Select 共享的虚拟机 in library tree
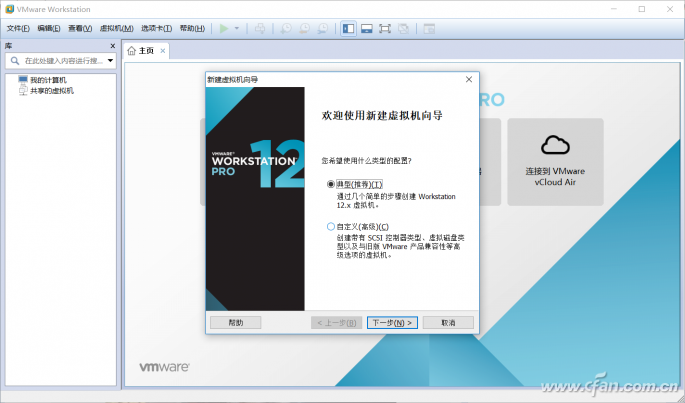685x403 pixels. [46, 91]
